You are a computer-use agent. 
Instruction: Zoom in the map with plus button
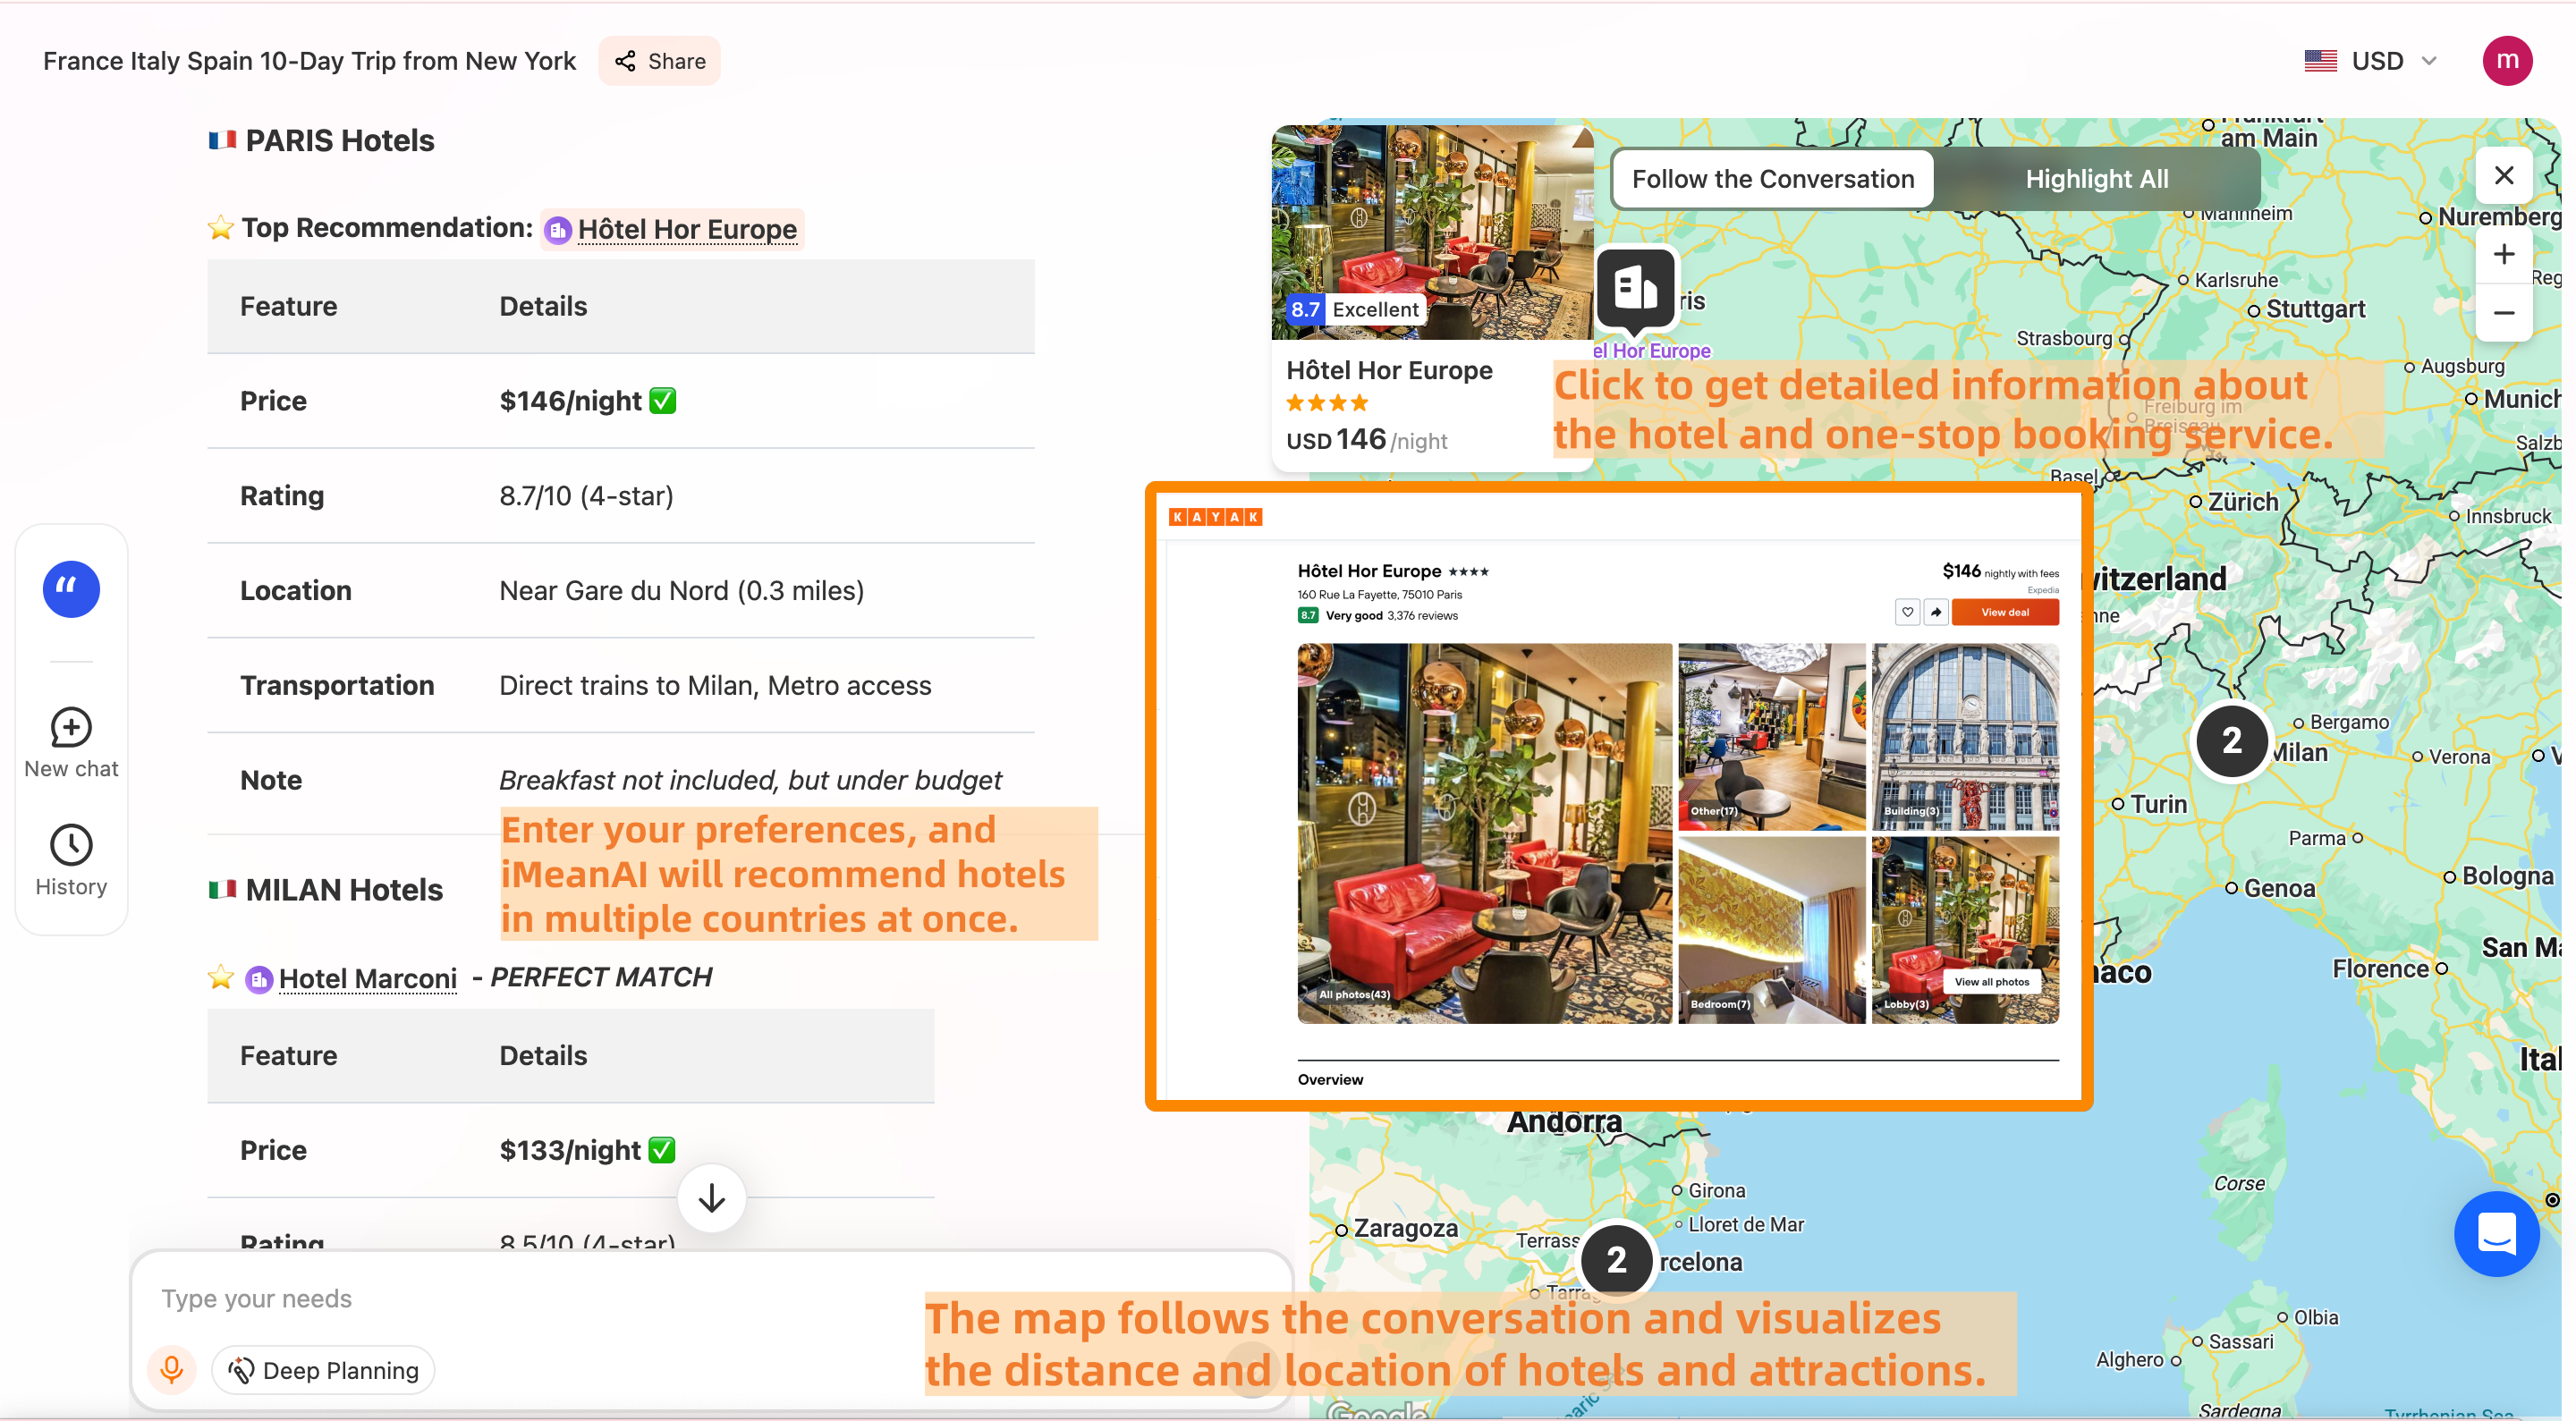[2503, 254]
